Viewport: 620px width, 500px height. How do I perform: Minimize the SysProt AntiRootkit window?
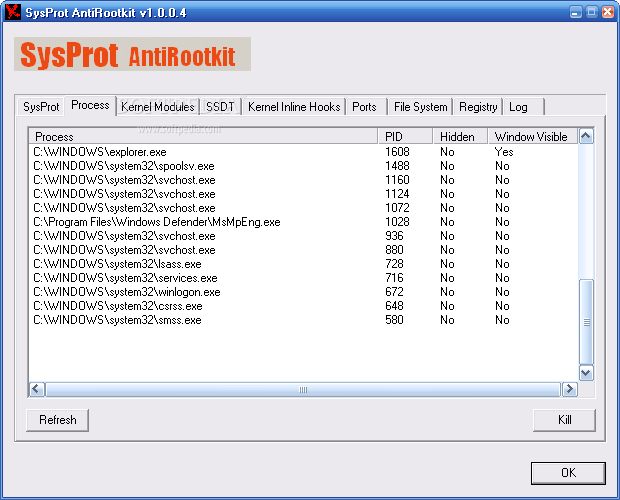coord(576,12)
